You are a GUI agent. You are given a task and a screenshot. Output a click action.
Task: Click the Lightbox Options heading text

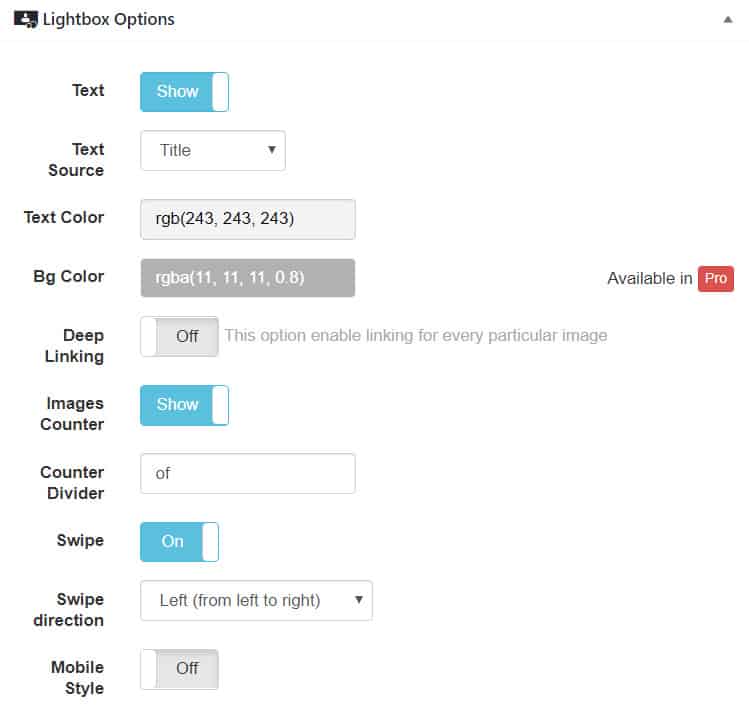[x=108, y=20]
